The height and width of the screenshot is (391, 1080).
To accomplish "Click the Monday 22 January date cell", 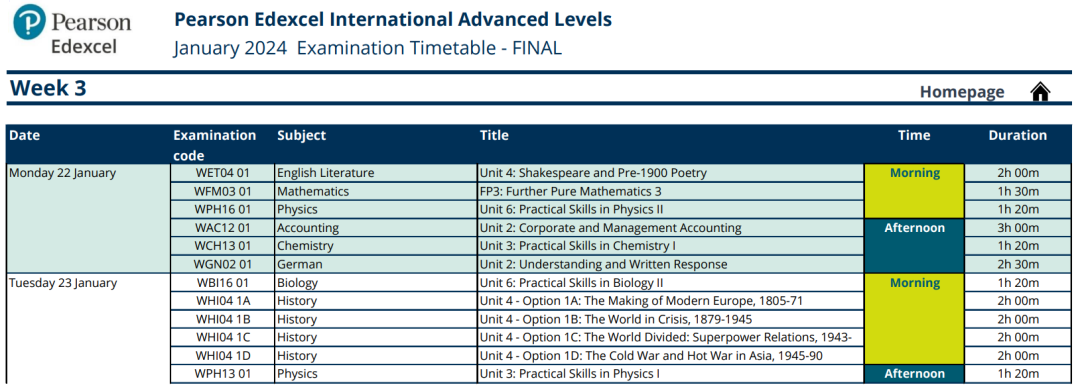I will (x=88, y=218).
